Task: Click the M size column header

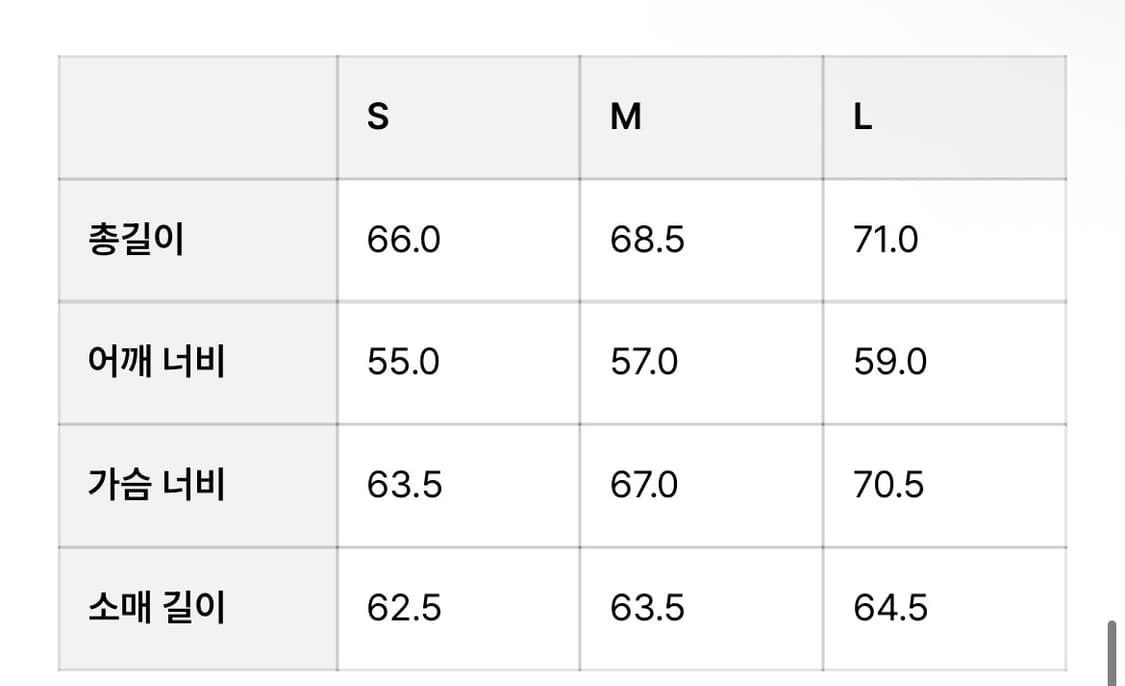Action: tap(626, 118)
